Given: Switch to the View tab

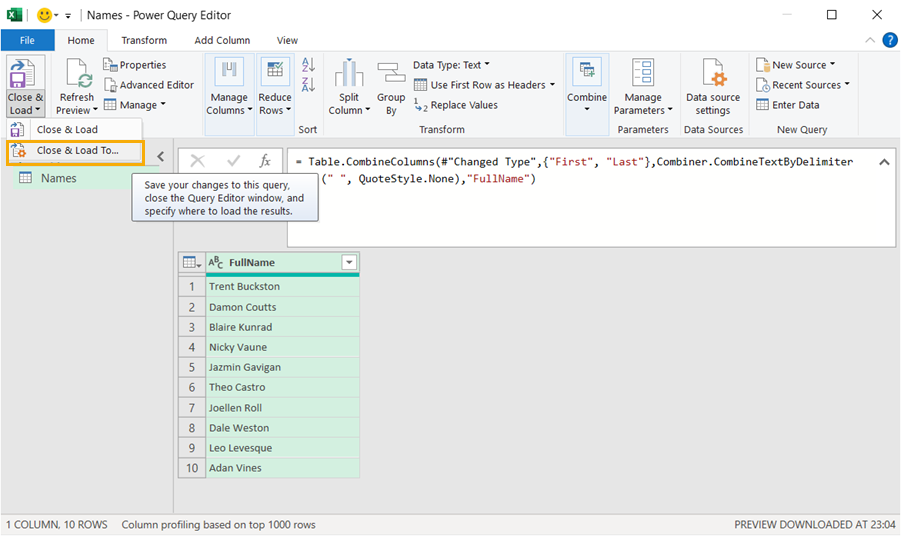Looking at the screenshot, I should [287, 40].
